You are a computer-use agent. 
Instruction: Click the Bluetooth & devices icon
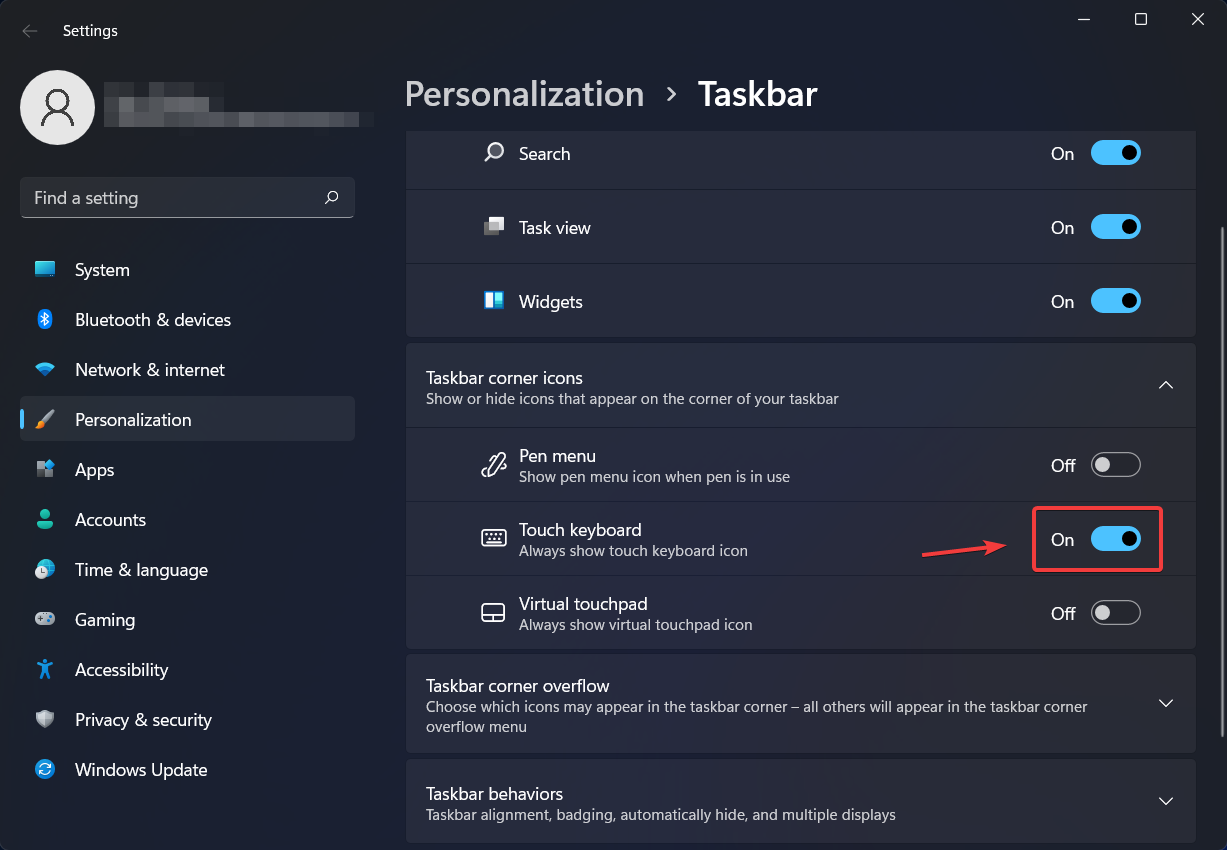45,320
